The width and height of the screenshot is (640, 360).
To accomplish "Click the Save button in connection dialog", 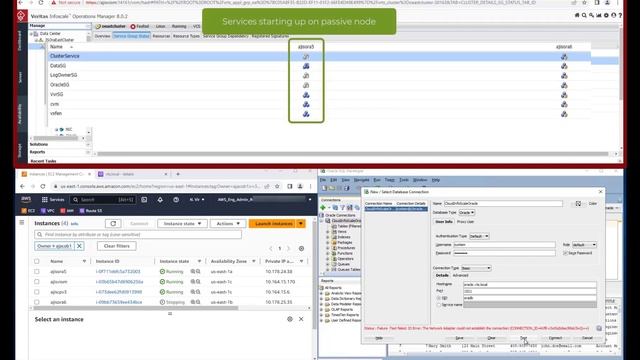I will (x=459, y=338).
